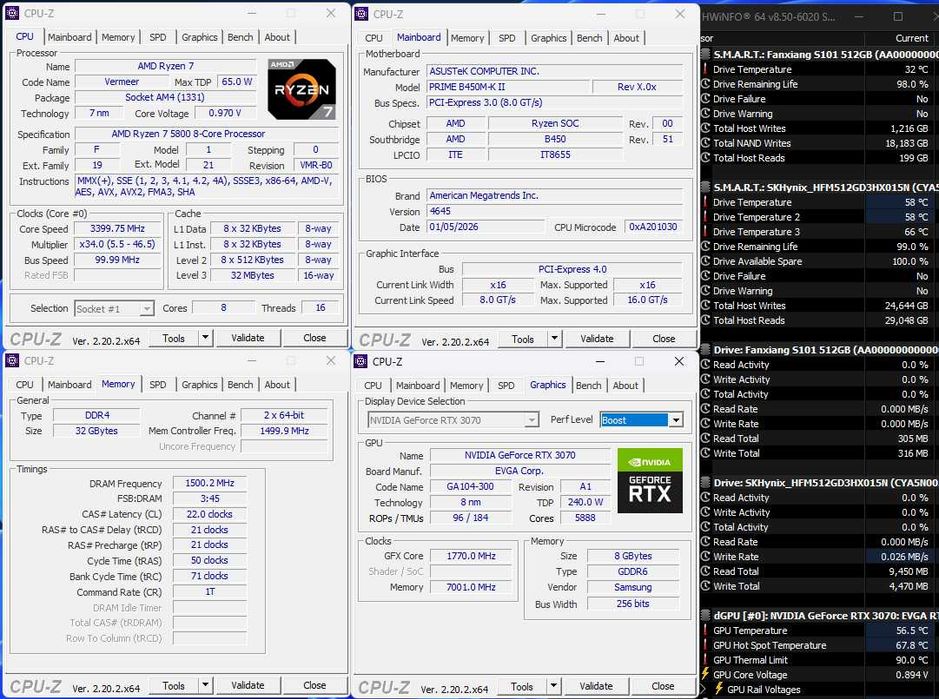Click the circular icon beside Drive Available Spare
939x699 pixels.
point(705,261)
